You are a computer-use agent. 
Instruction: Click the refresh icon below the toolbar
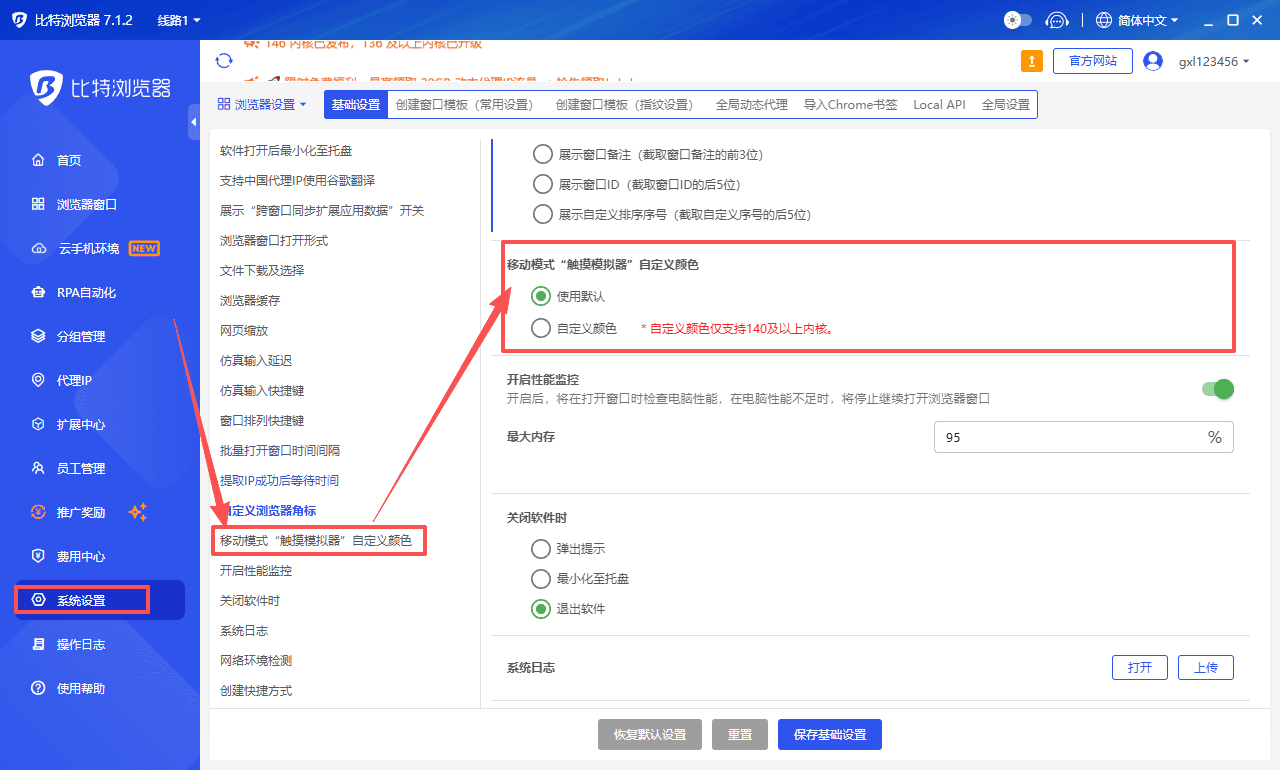[224, 60]
